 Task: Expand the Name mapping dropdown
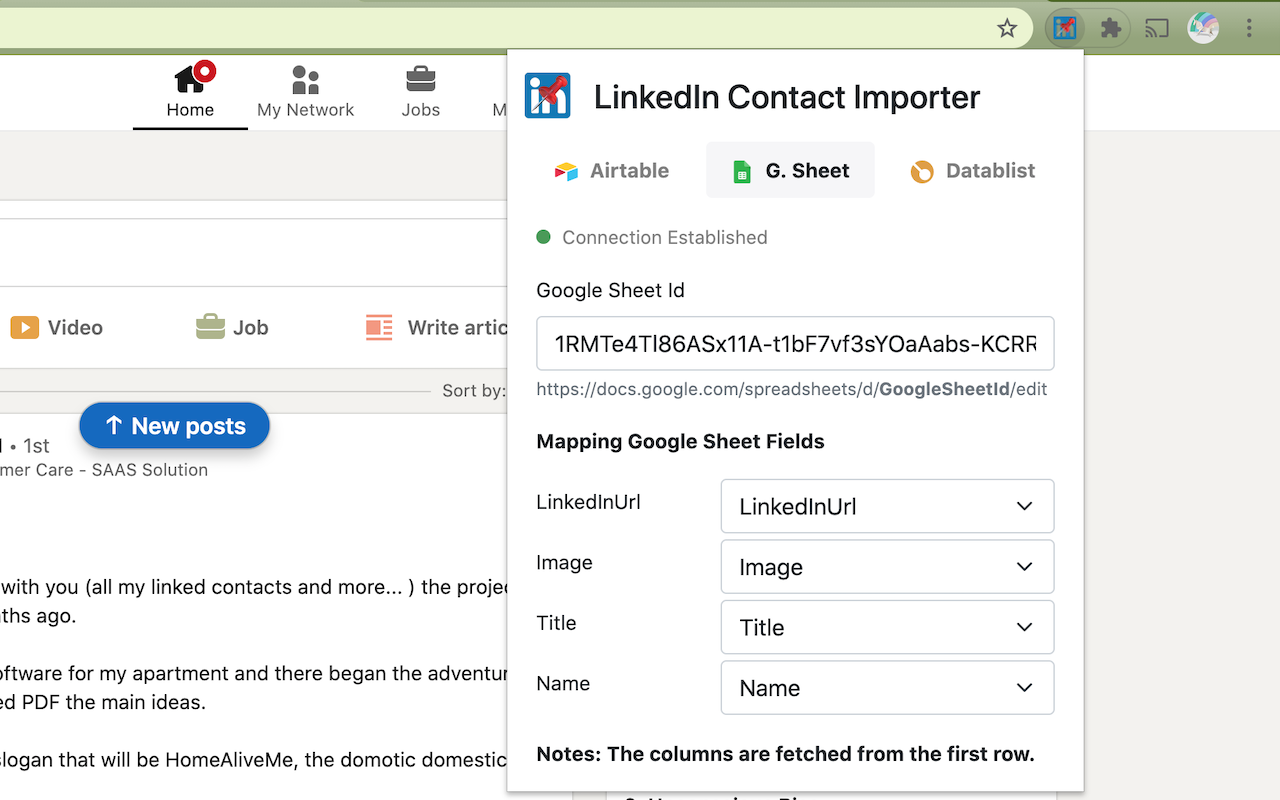tap(887, 688)
